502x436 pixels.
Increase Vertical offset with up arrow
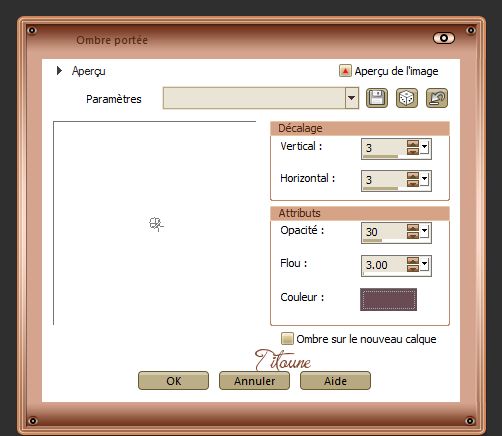[x=413, y=144]
